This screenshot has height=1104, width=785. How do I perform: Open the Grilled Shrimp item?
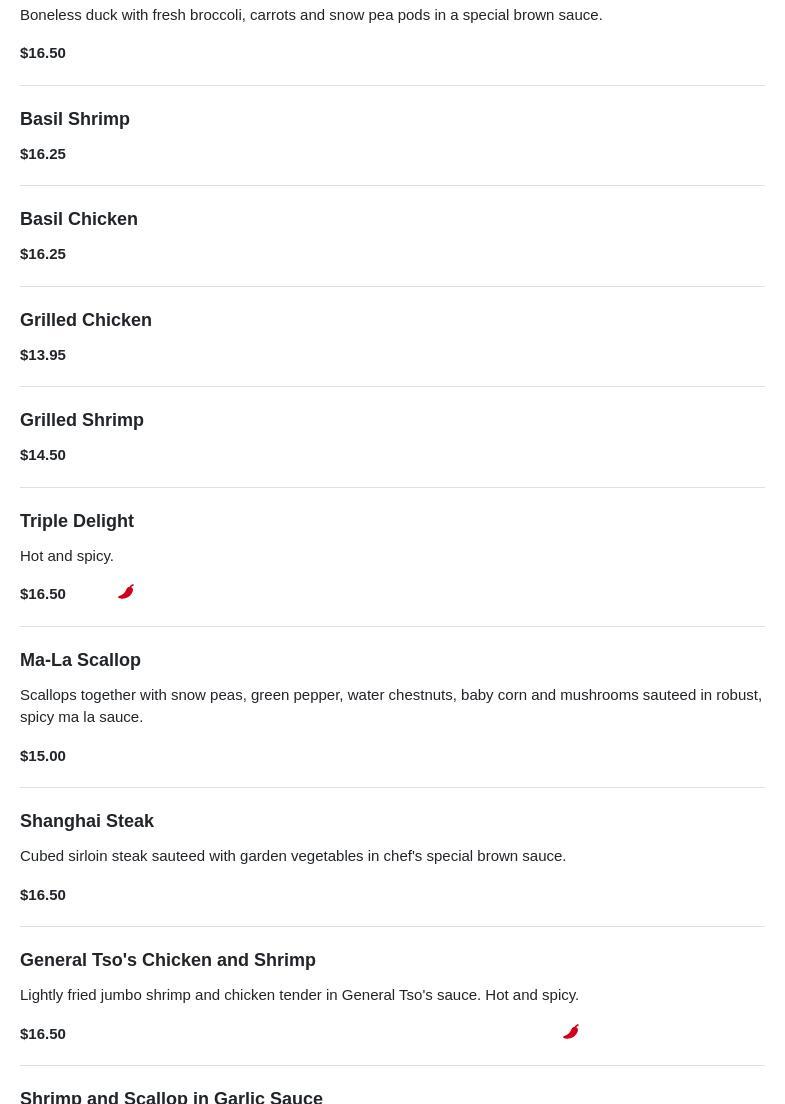pos(82,420)
